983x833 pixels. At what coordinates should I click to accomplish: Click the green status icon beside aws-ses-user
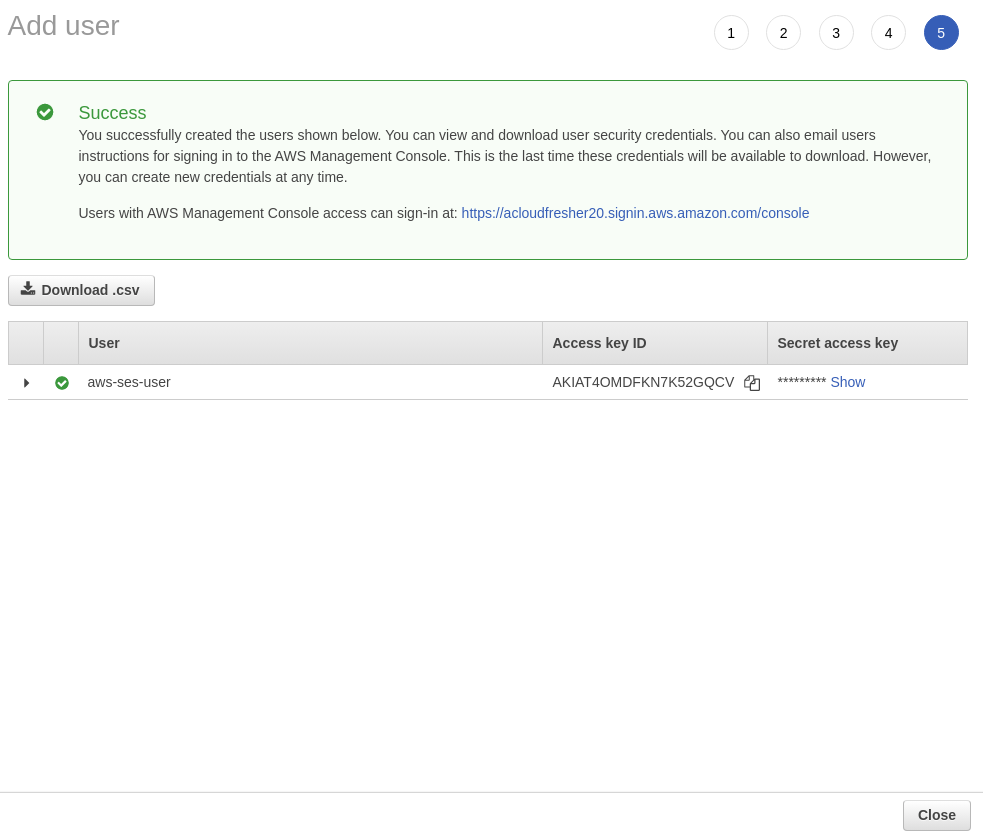pyautogui.click(x=62, y=383)
